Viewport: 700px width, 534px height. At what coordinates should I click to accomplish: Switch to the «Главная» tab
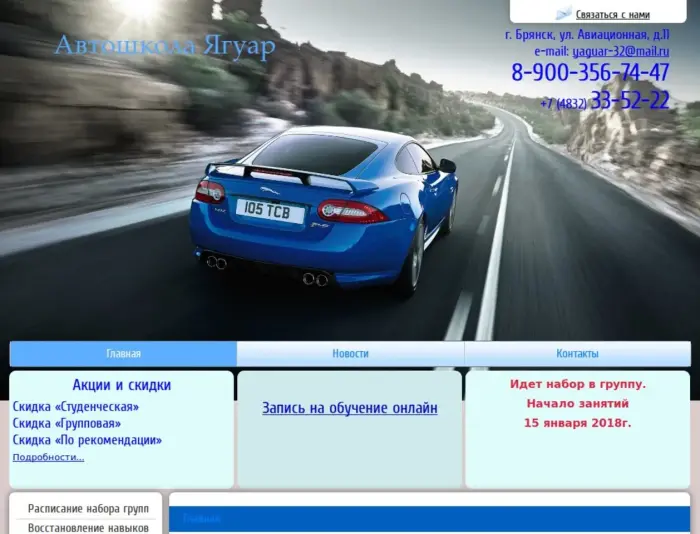(x=123, y=354)
